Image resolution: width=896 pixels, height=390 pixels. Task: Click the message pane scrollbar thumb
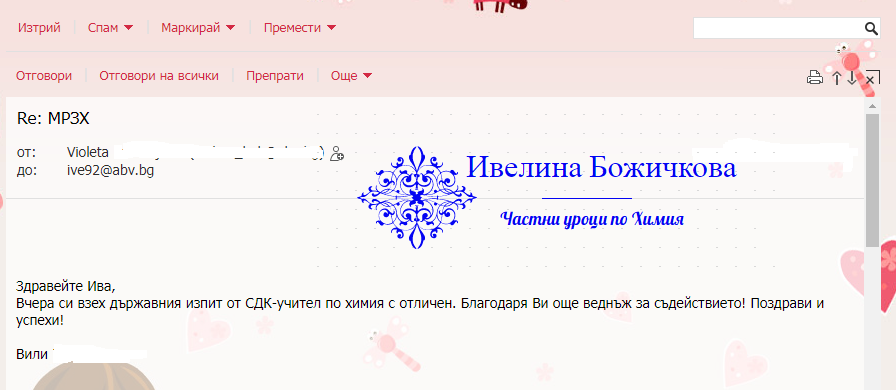coord(872,180)
